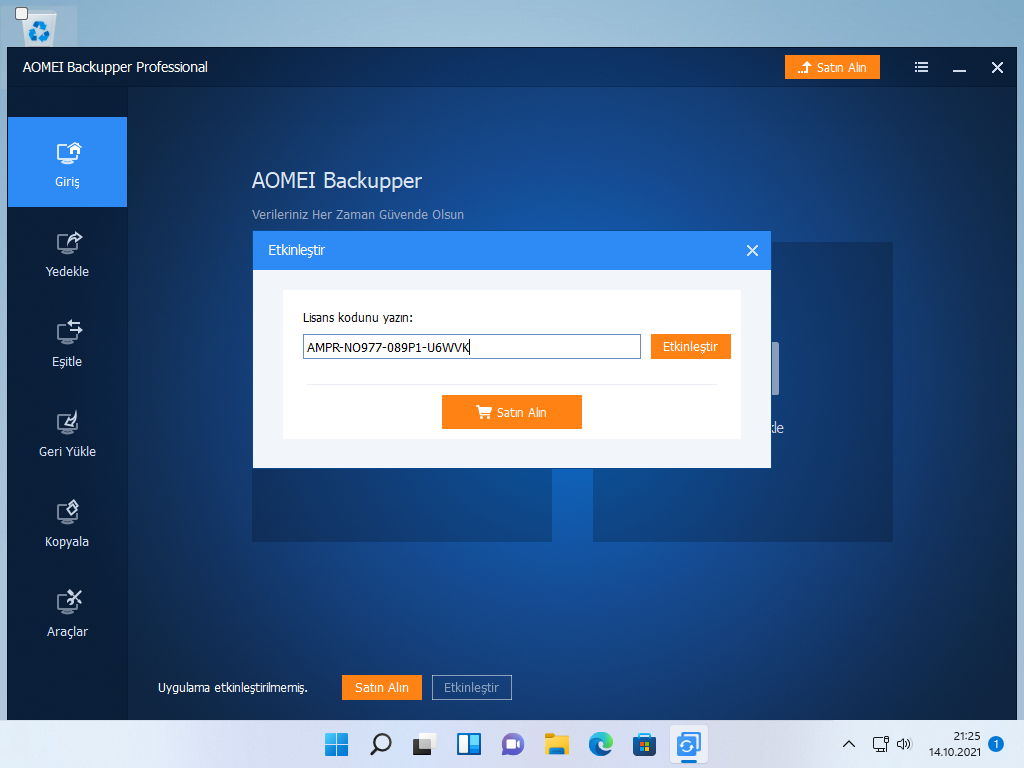Viewport: 1024px width, 768px height.
Task: Open the hamburger menu in title bar
Action: click(x=921, y=67)
